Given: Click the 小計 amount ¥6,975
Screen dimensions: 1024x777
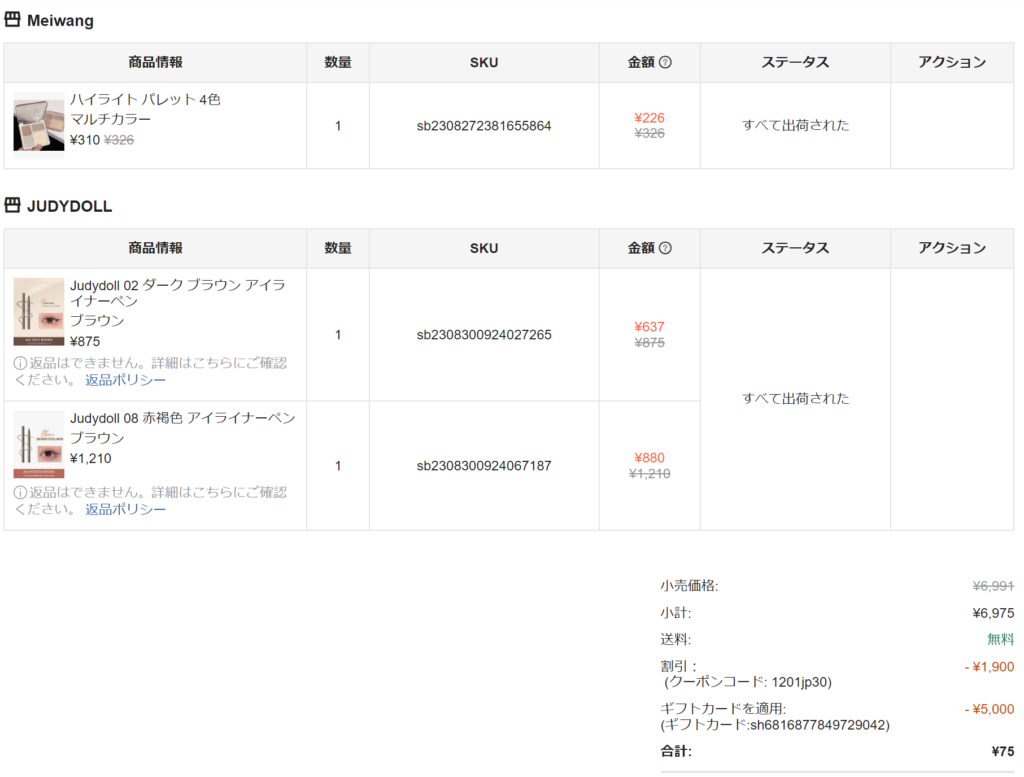Looking at the screenshot, I should click(993, 613).
